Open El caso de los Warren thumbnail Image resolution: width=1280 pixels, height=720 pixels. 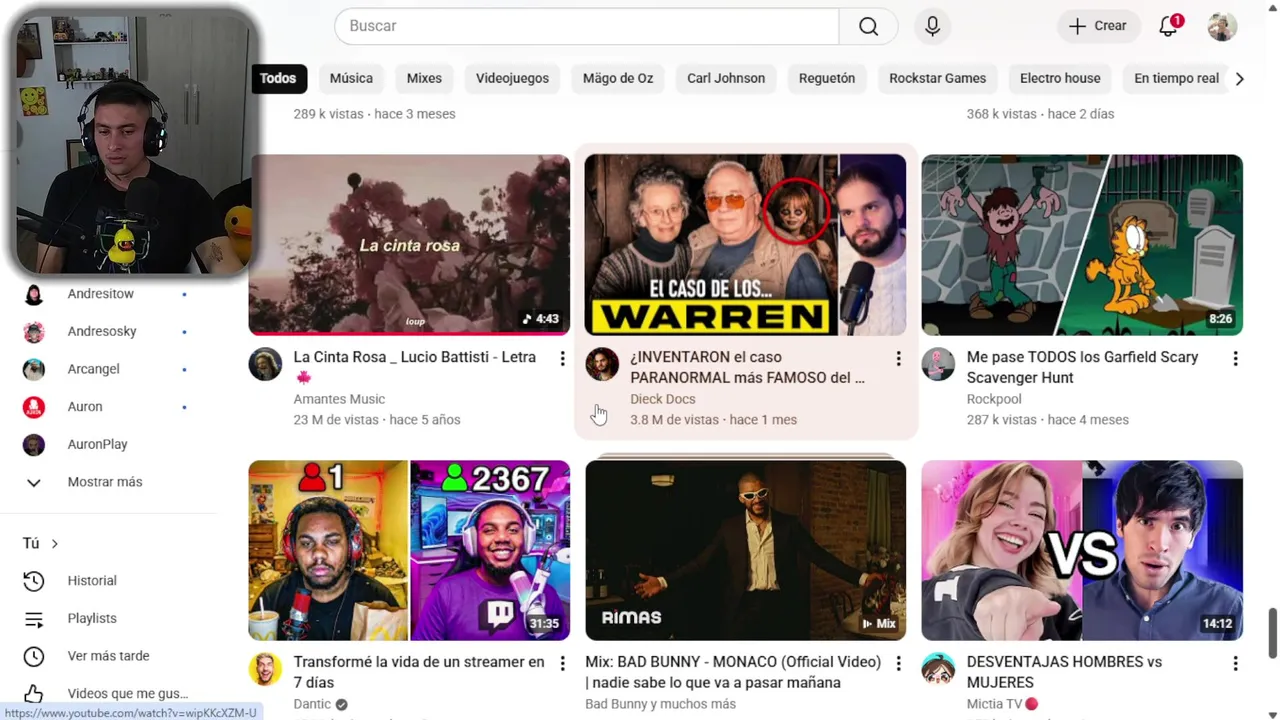coord(745,244)
